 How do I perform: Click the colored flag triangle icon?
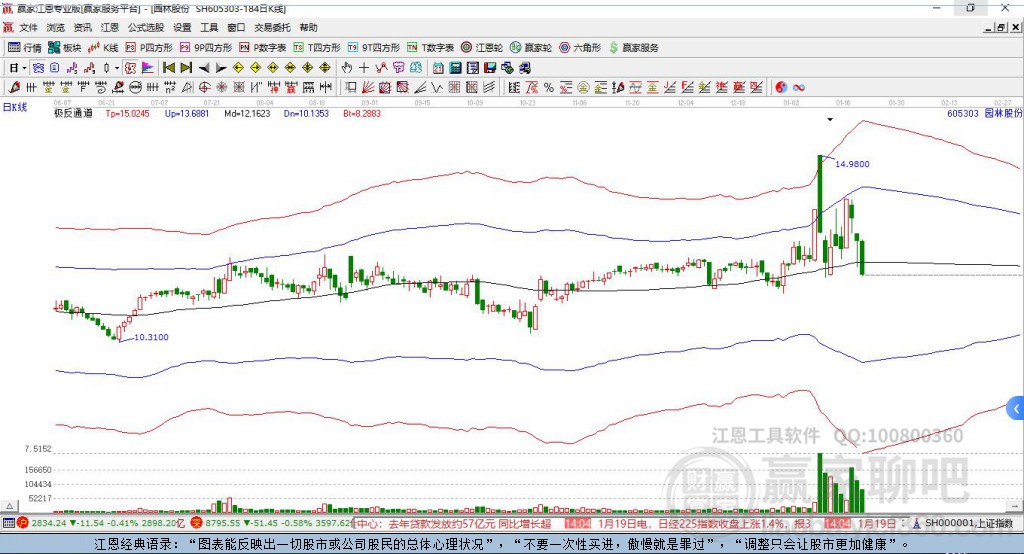[148, 68]
